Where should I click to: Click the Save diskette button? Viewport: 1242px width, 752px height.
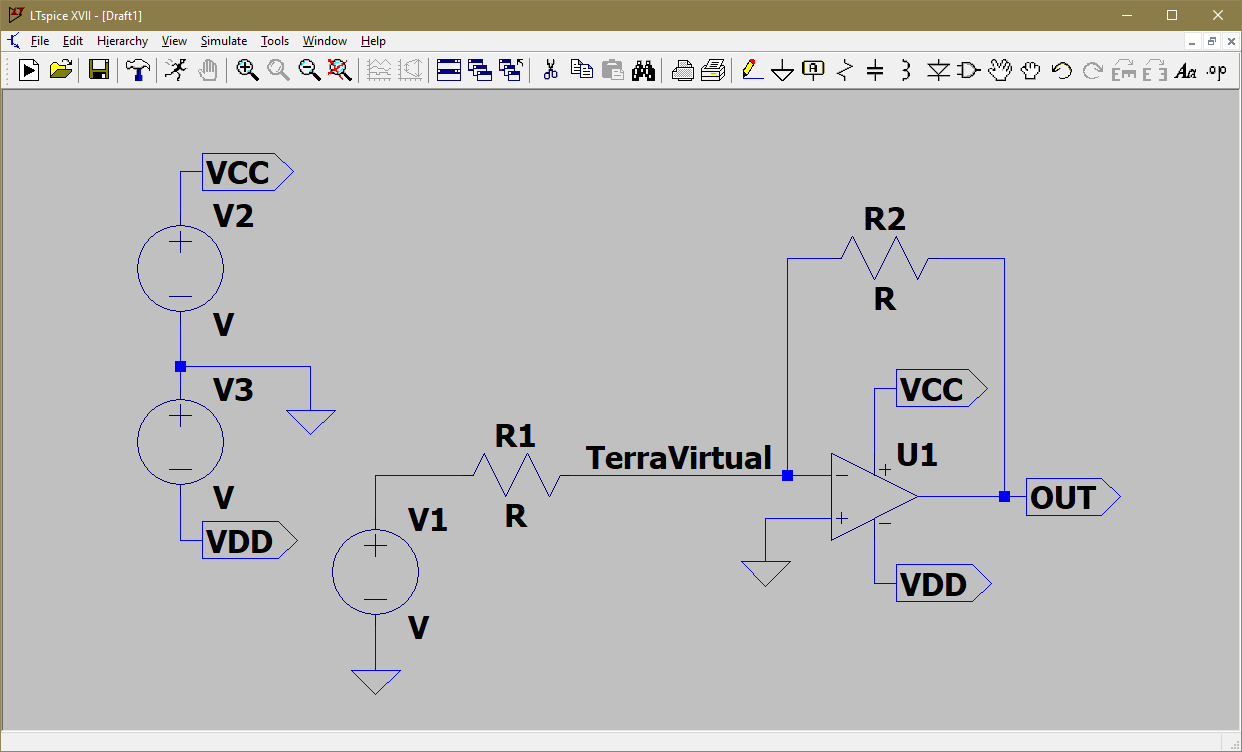(98, 70)
